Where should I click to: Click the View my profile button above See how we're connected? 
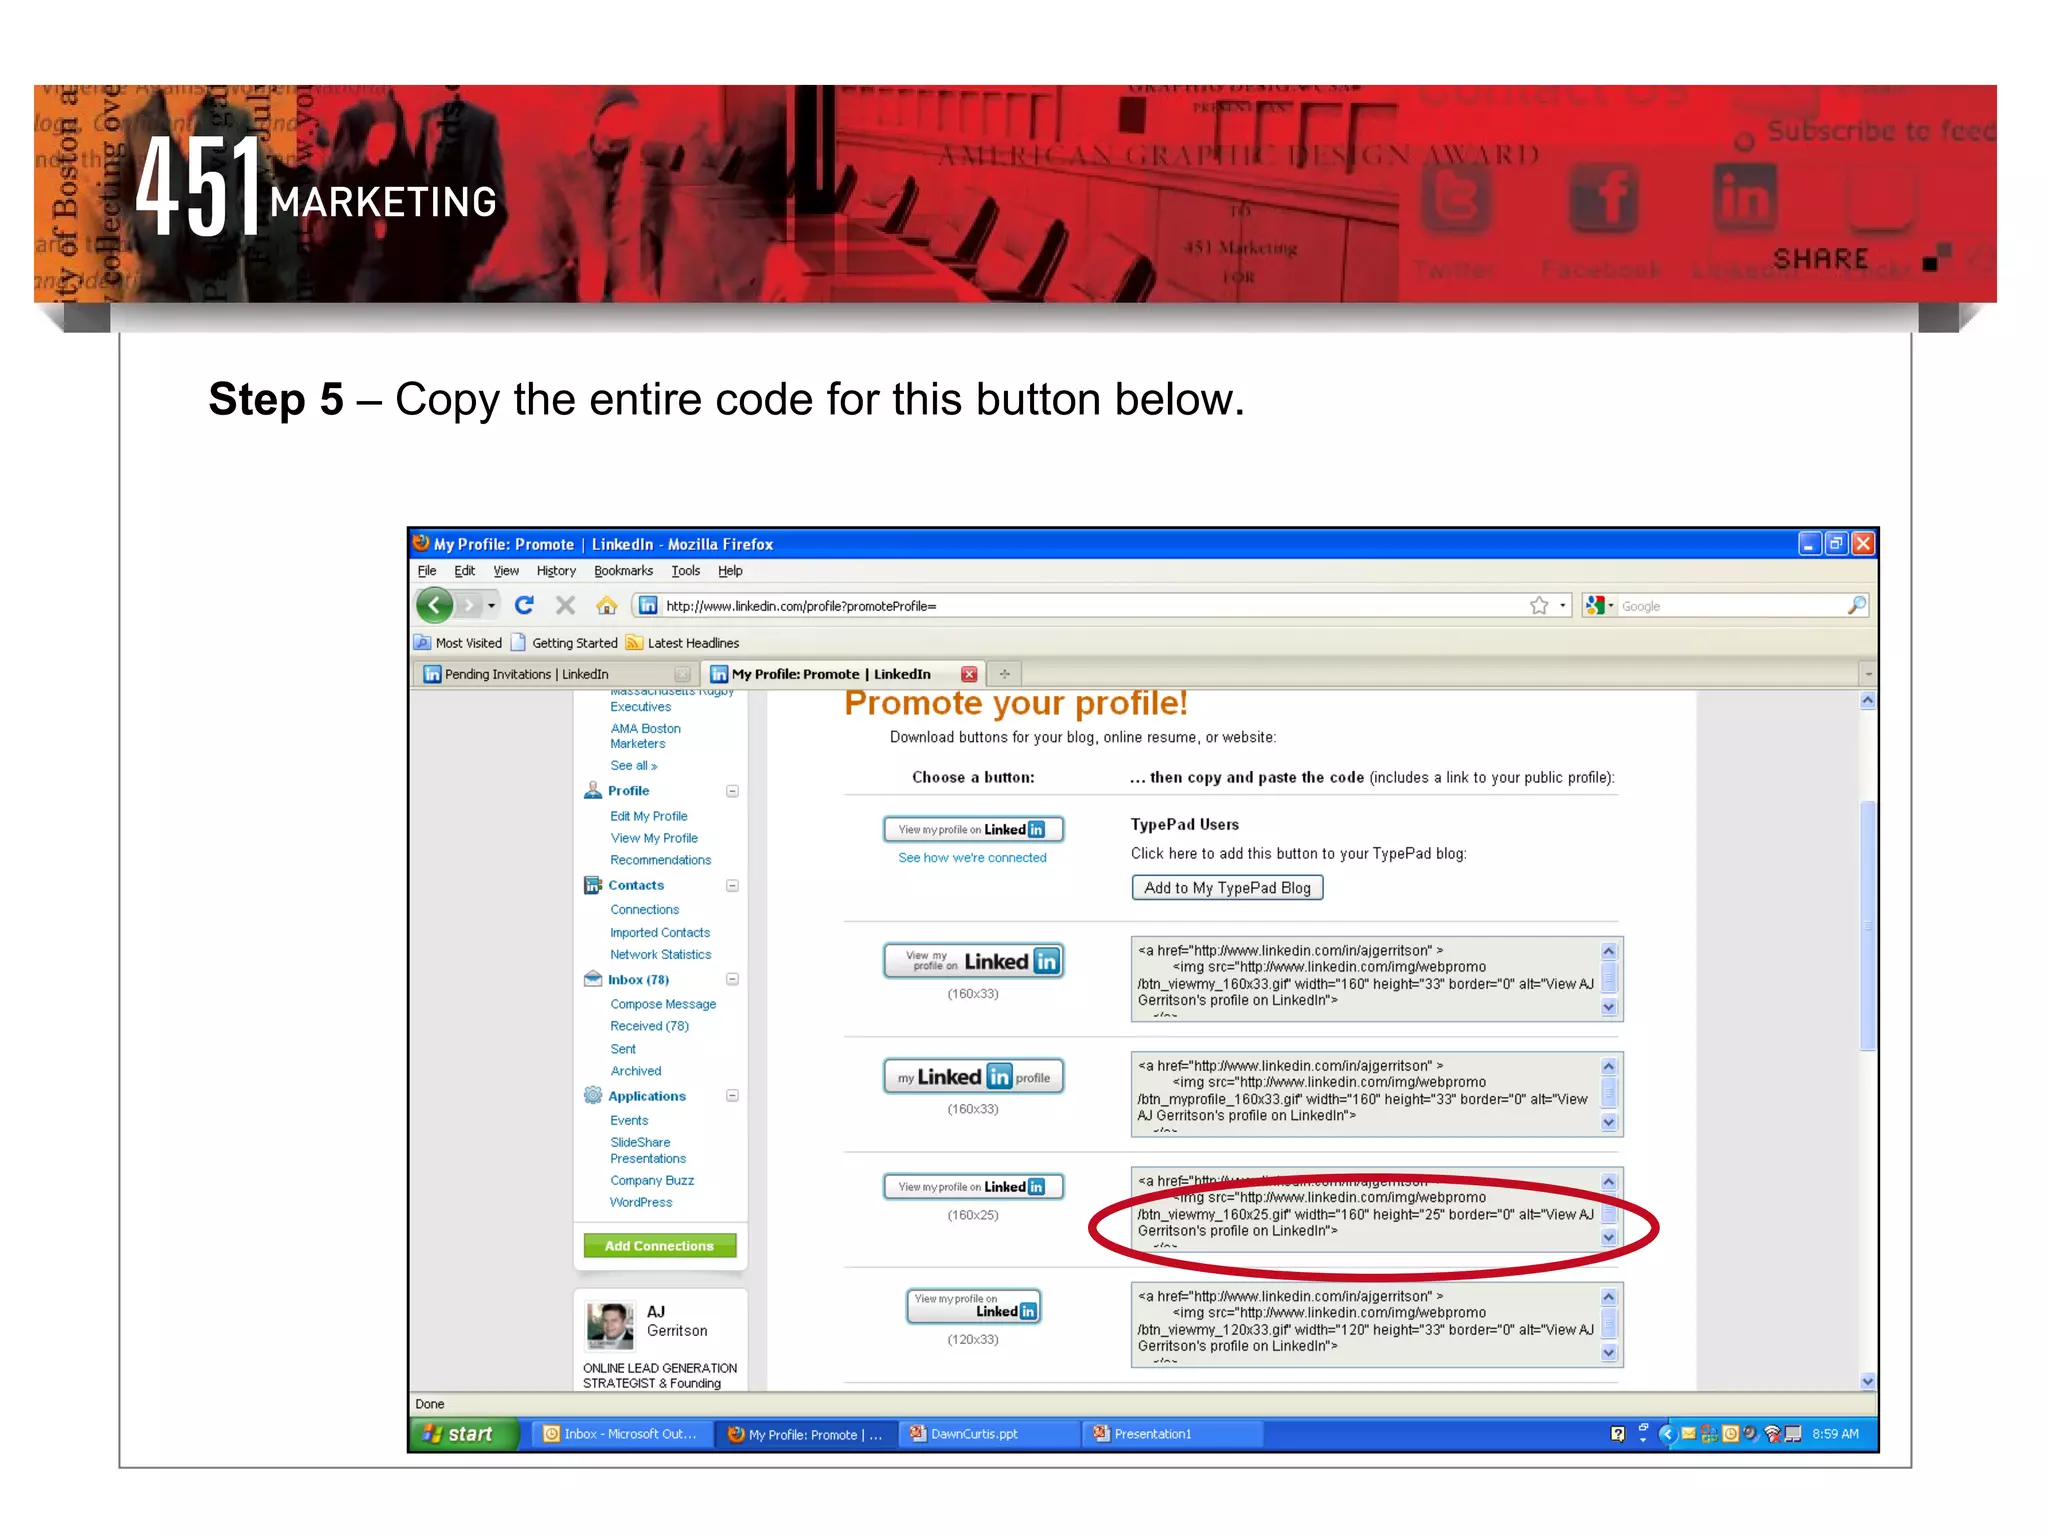[973, 829]
